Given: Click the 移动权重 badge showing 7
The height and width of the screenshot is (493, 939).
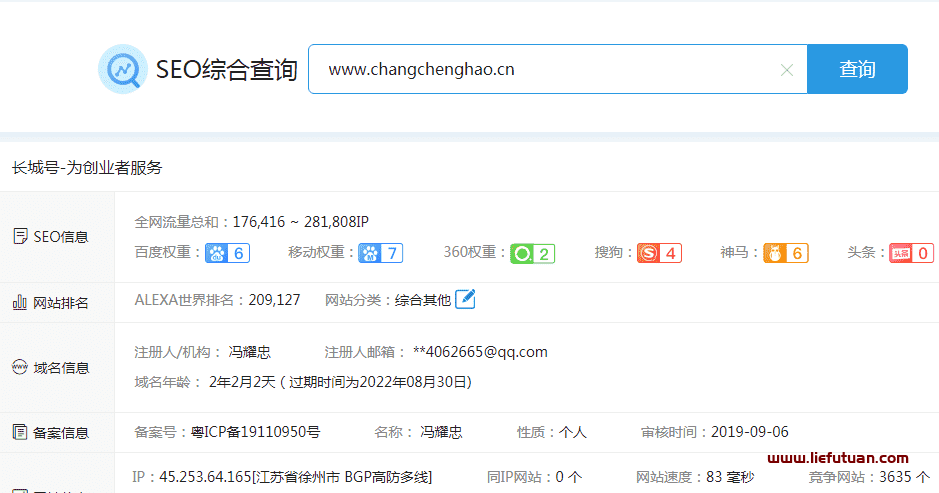Looking at the screenshot, I should click(x=381, y=253).
